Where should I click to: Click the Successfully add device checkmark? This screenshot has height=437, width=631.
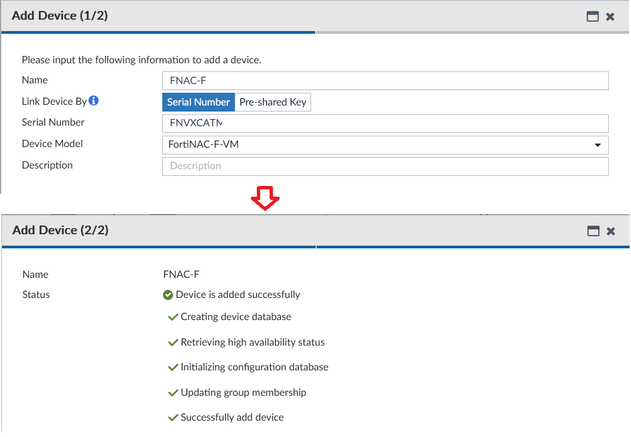[x=173, y=416]
